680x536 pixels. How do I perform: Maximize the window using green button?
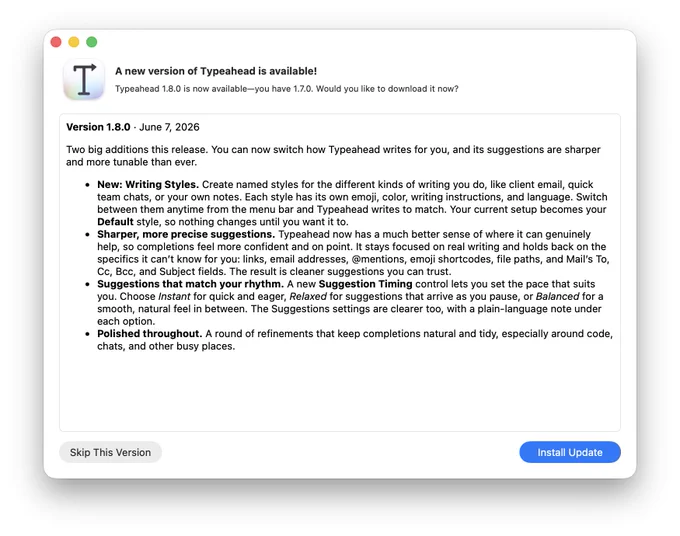92,42
